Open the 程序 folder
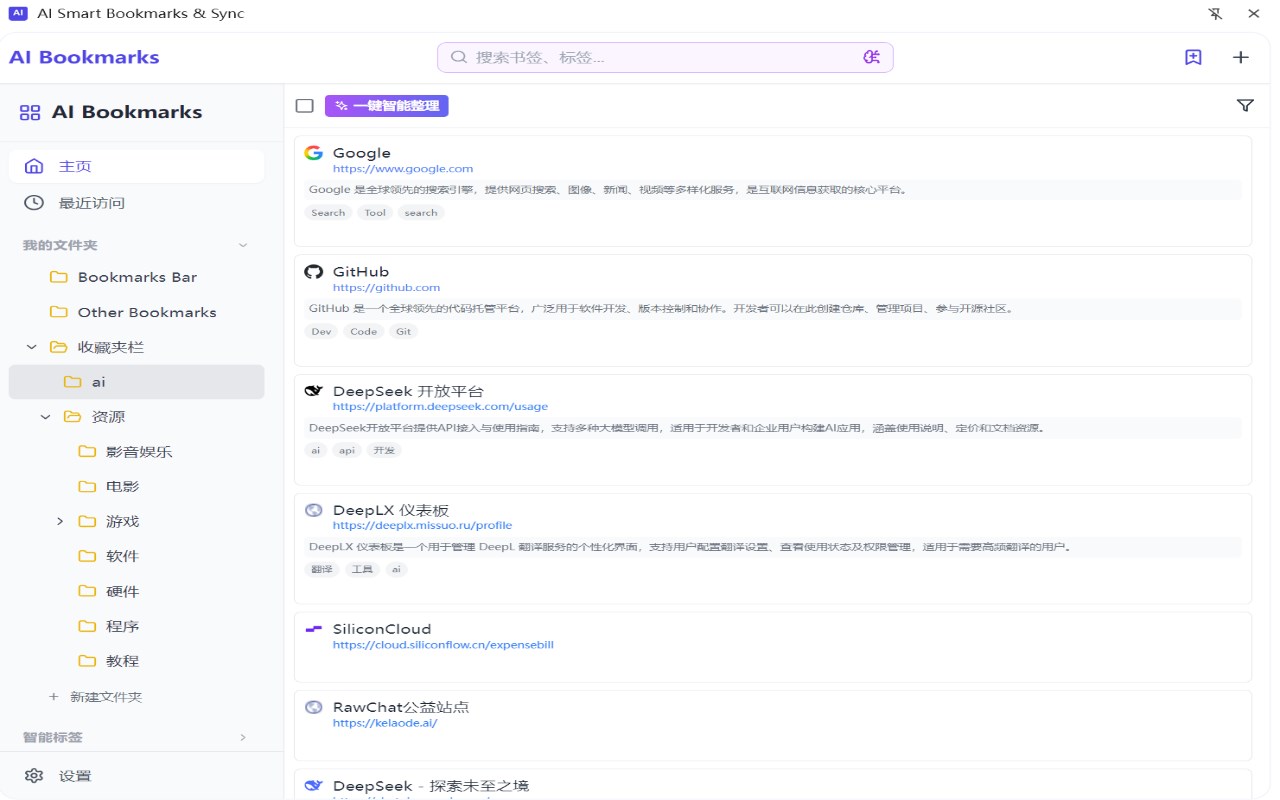Image resolution: width=1280 pixels, height=800 pixels. (136, 626)
